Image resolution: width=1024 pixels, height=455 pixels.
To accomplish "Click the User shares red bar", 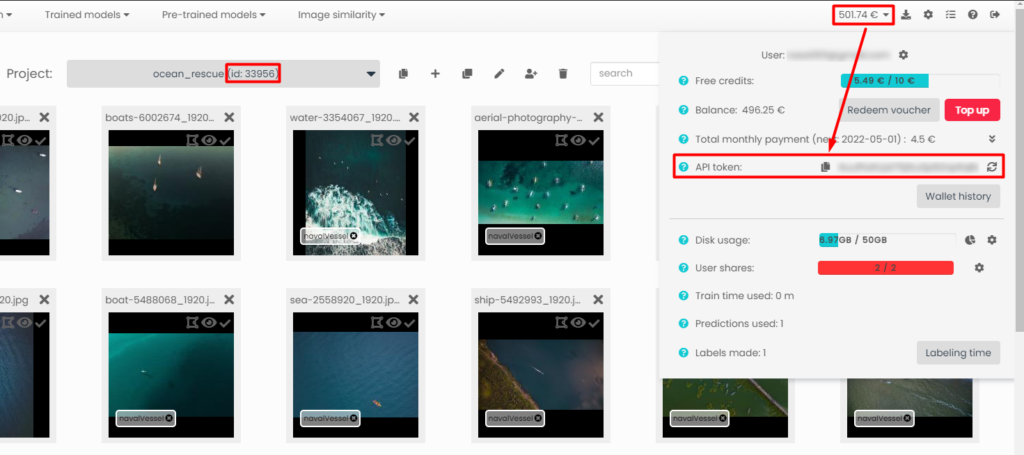I will click(886, 268).
